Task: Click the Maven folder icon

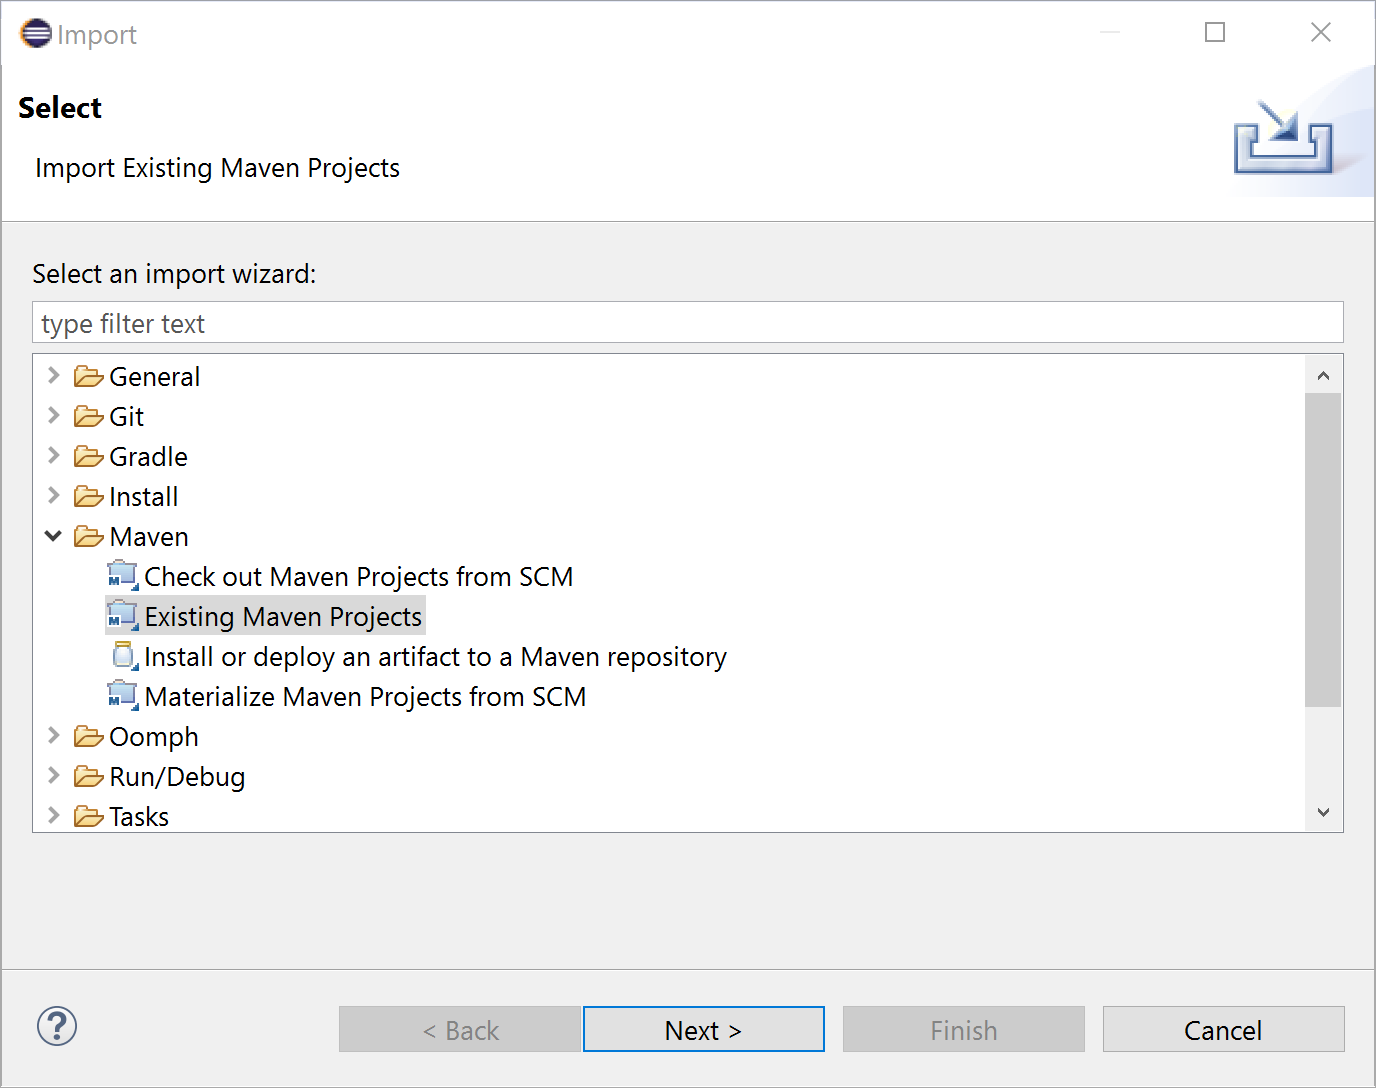Action: tap(89, 537)
